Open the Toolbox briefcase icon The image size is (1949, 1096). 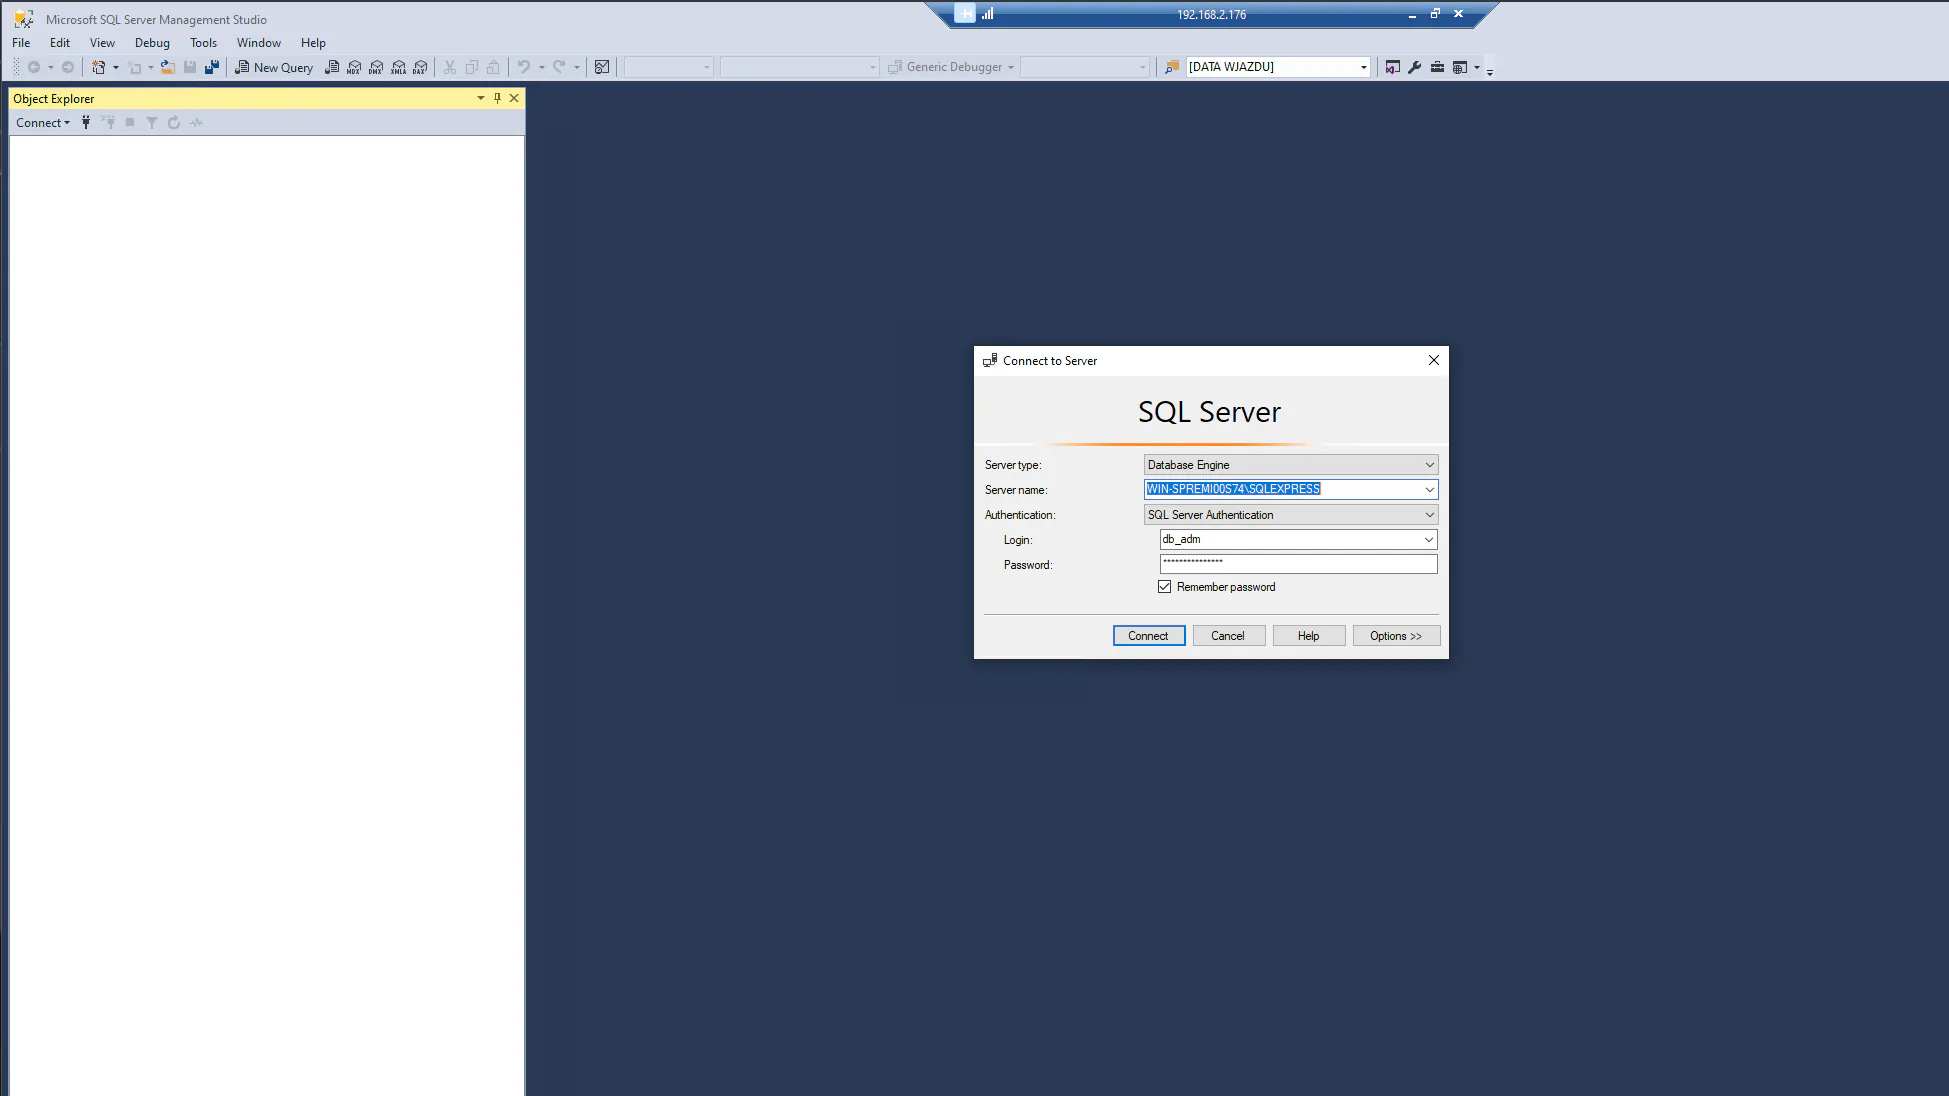[x=1437, y=67]
